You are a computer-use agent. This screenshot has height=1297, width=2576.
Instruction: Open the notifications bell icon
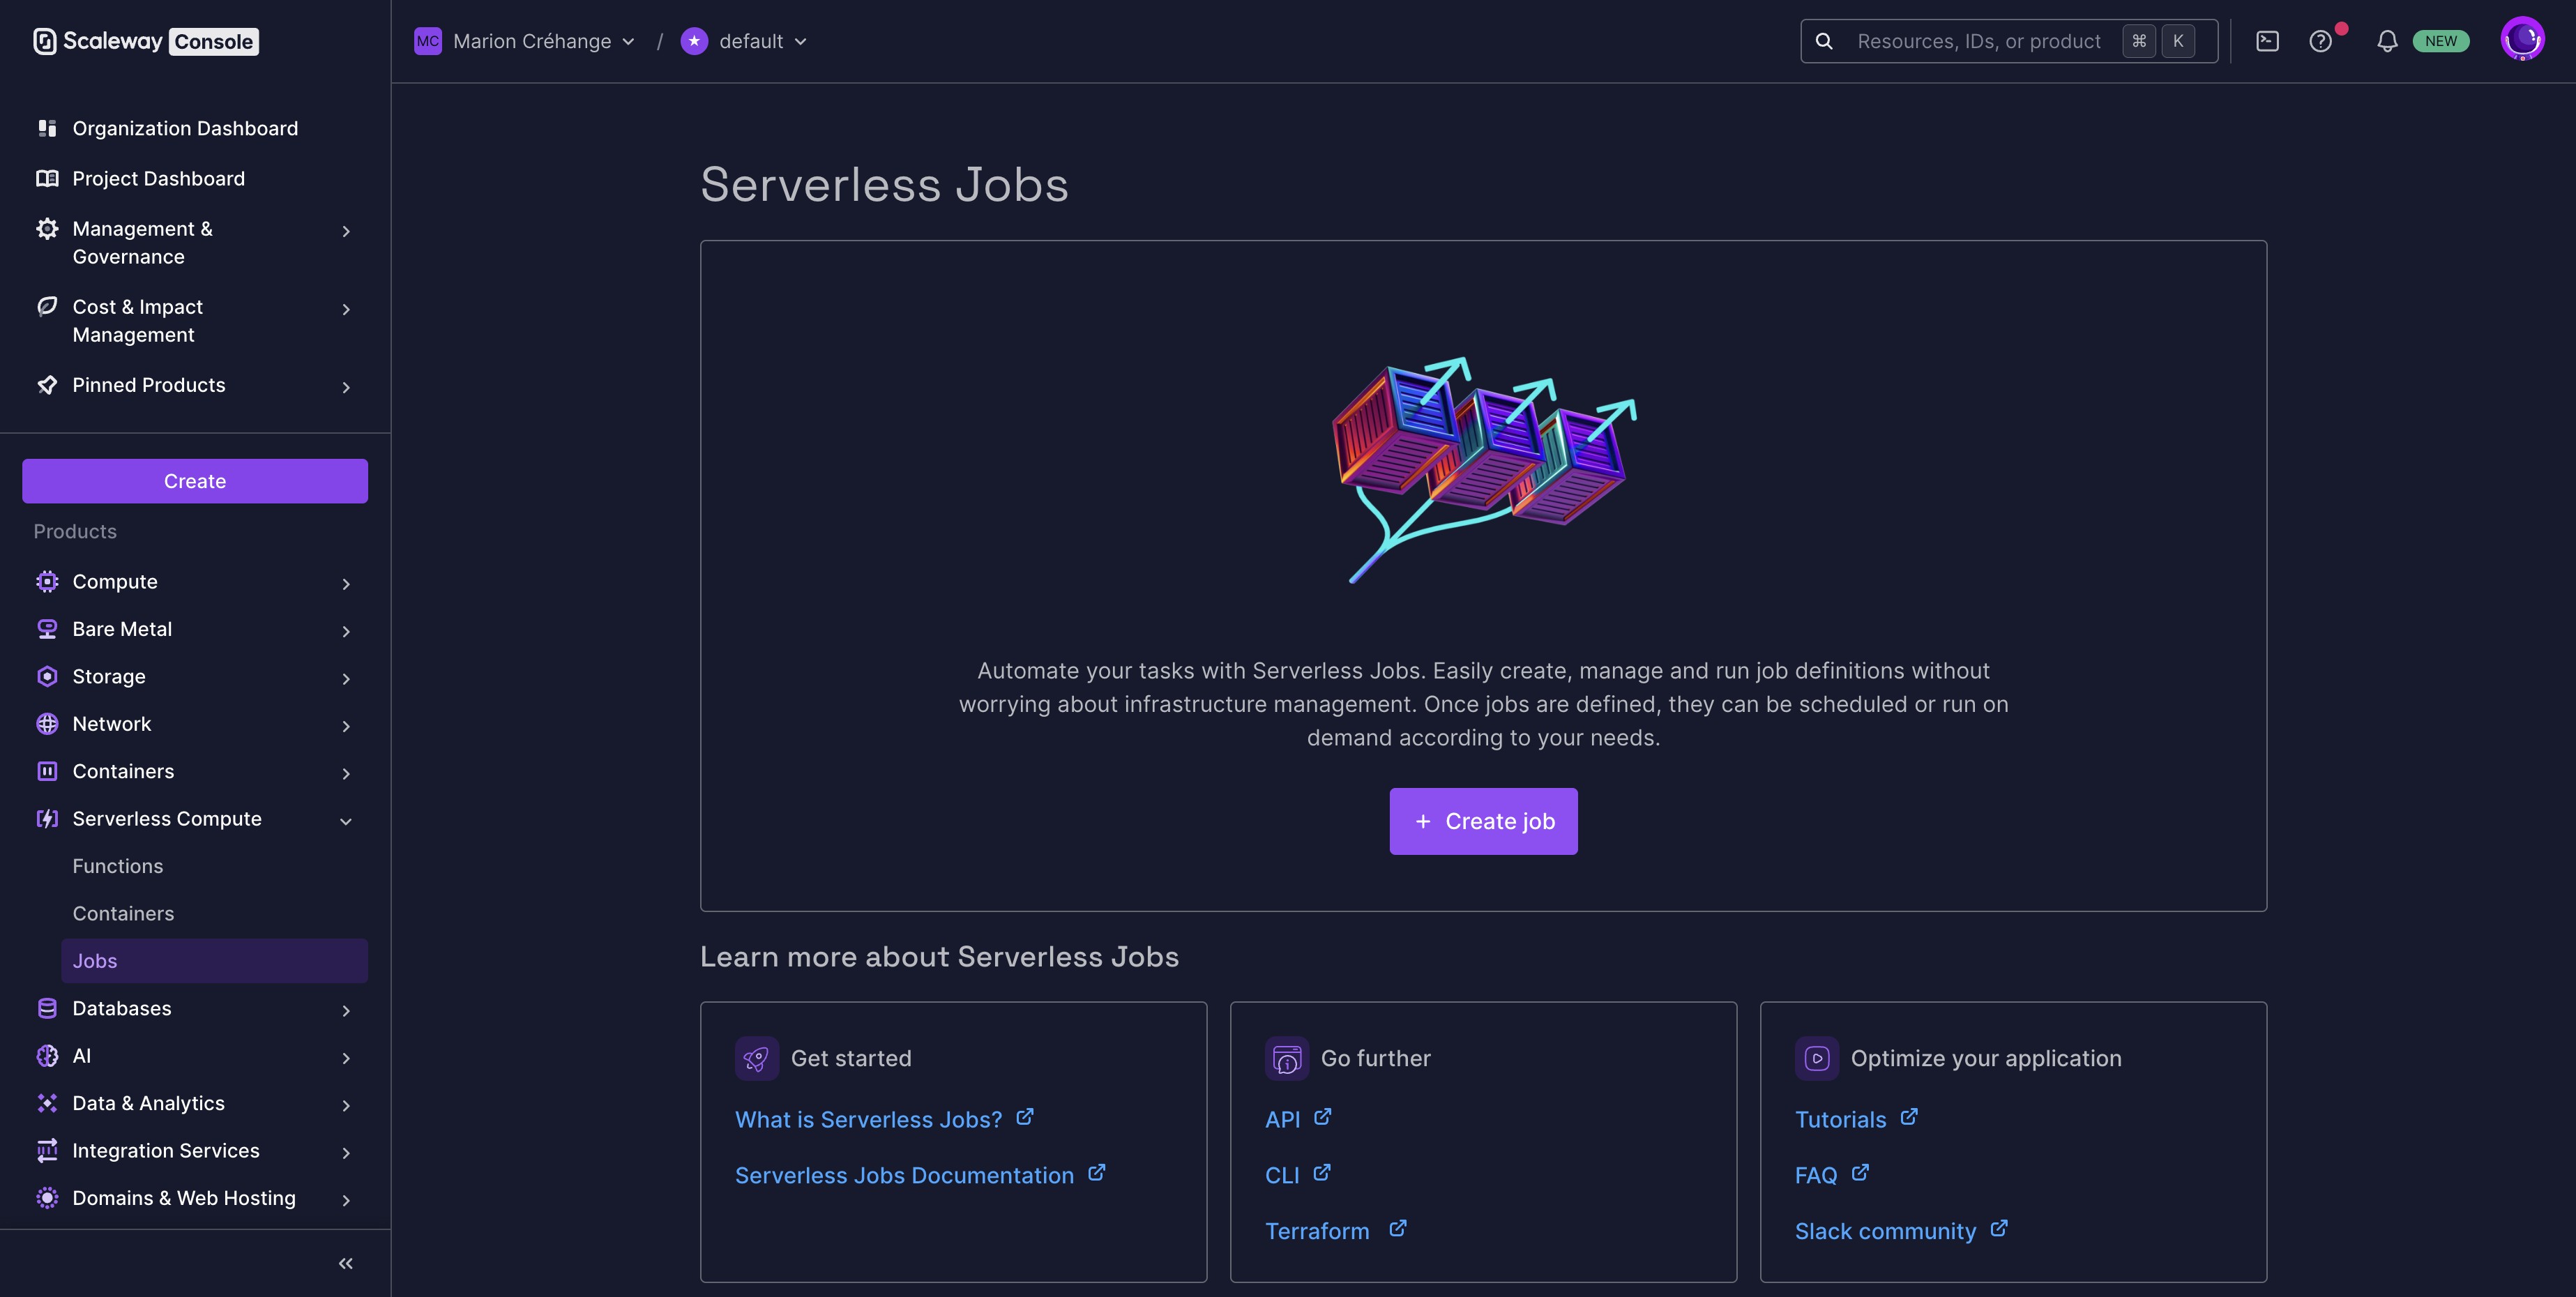click(x=2387, y=41)
